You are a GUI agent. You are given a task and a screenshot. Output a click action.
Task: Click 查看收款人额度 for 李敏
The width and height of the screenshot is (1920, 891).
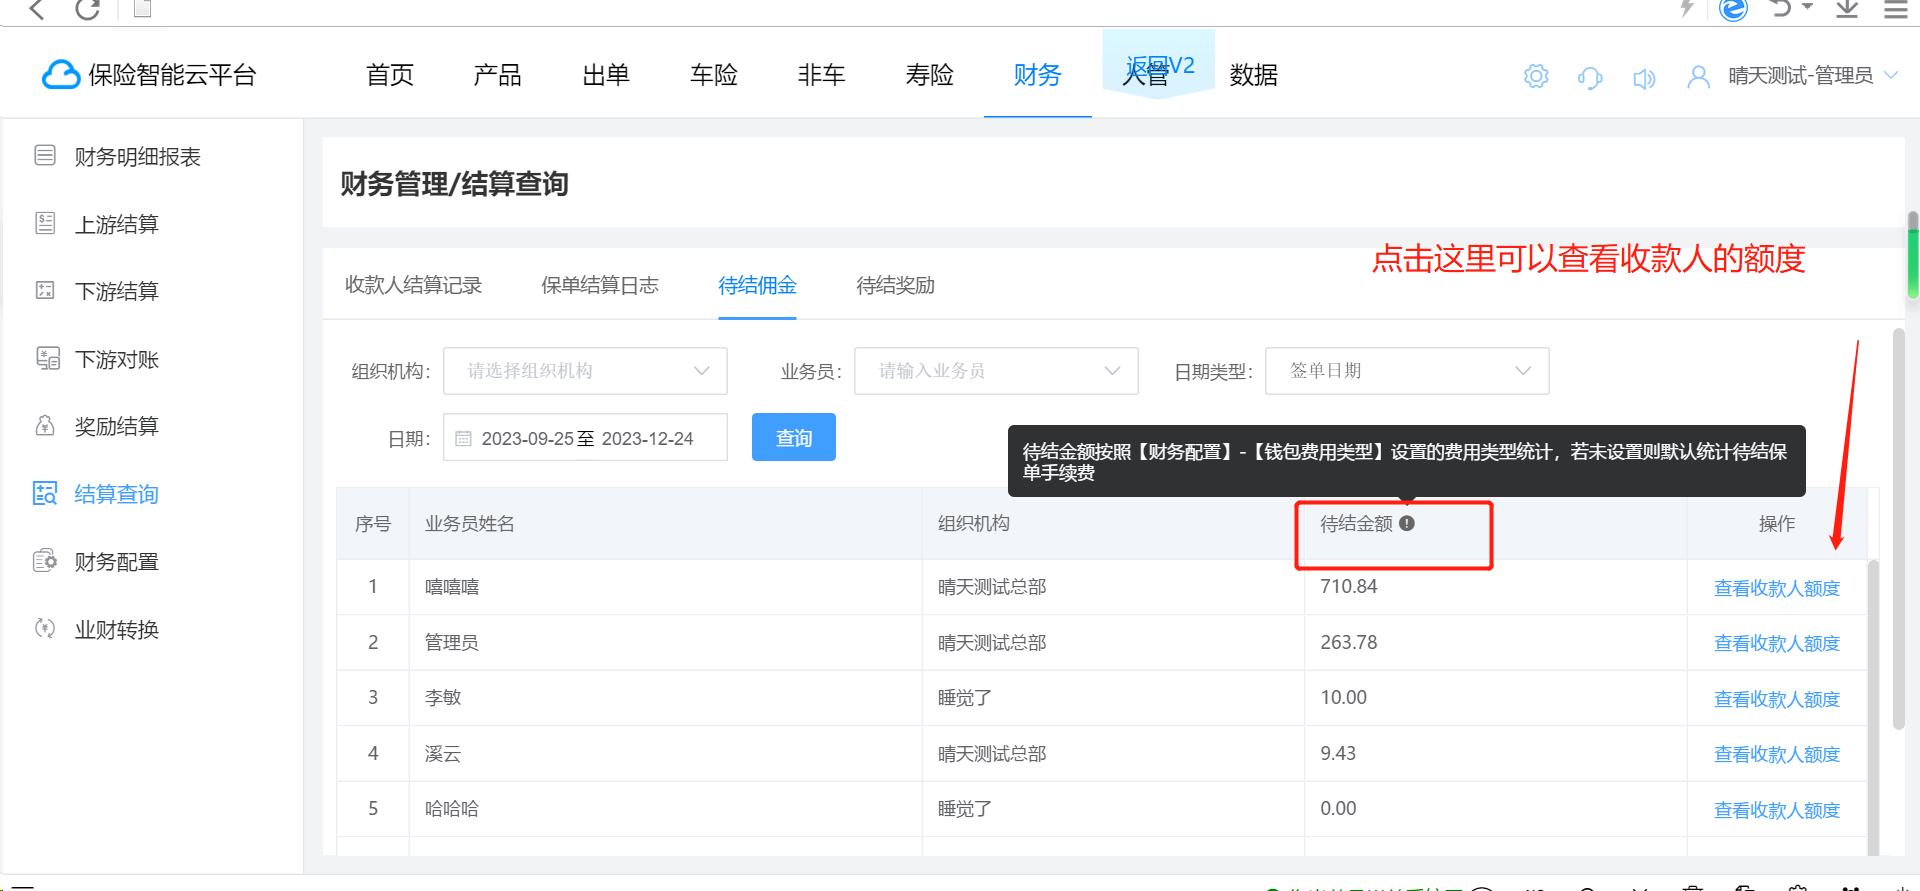[x=1777, y=699]
